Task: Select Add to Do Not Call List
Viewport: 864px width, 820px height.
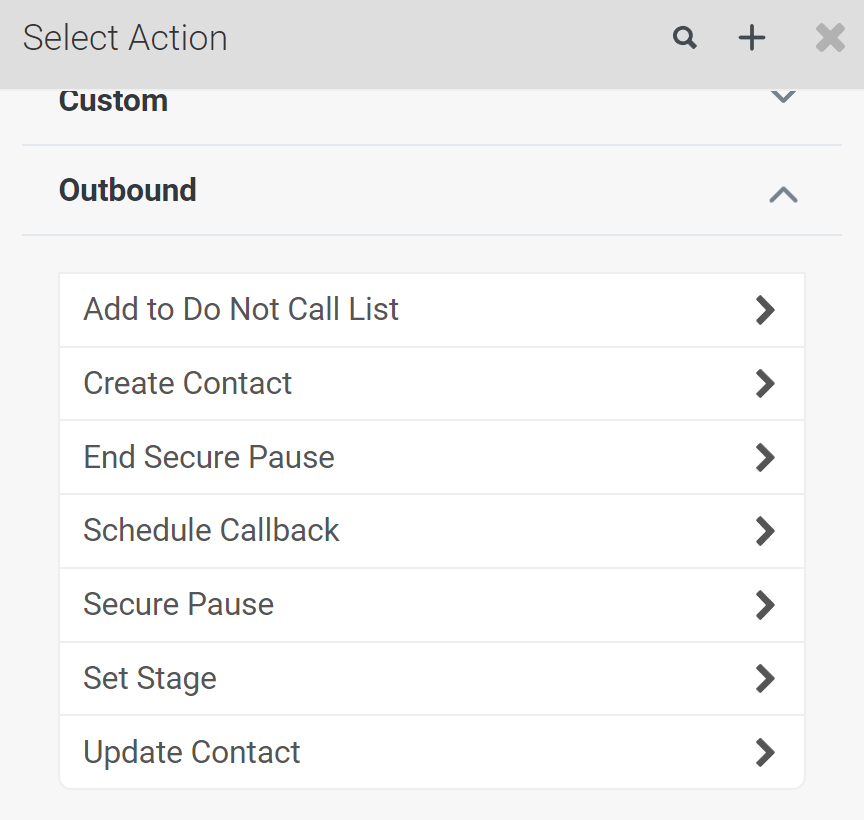Action: coord(241,309)
